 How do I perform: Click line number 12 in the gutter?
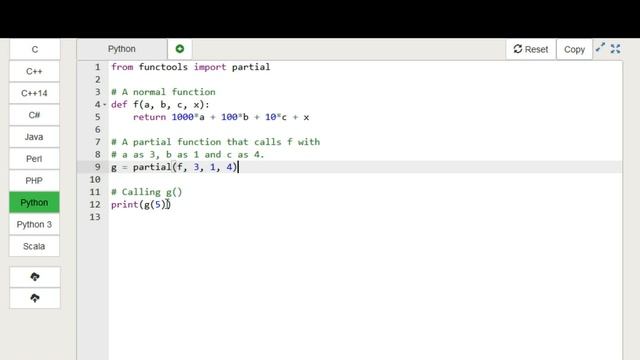[95, 204]
